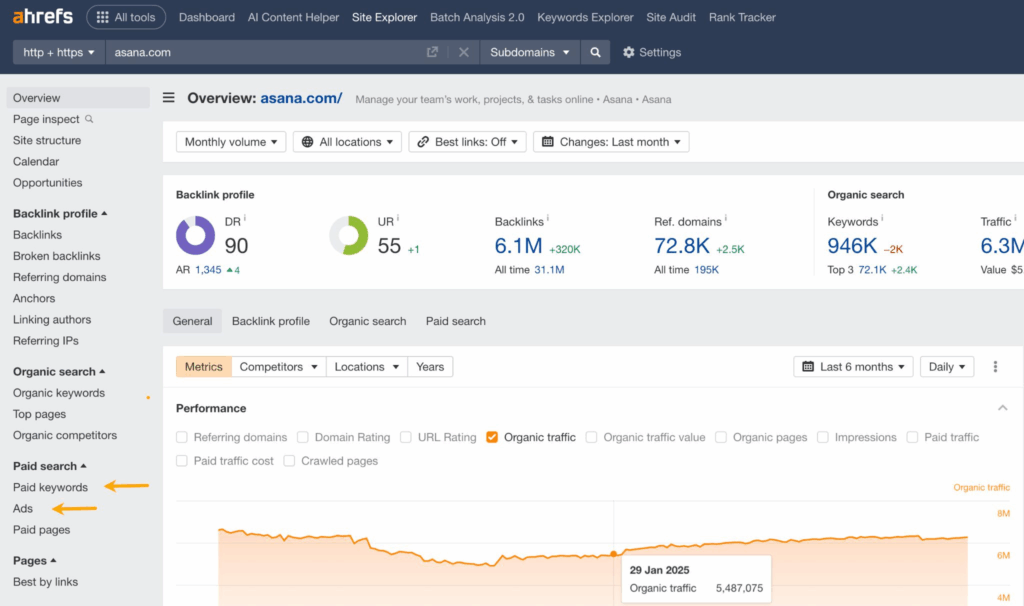Switch to the Backlink profile tab
1024x606 pixels.
270,321
